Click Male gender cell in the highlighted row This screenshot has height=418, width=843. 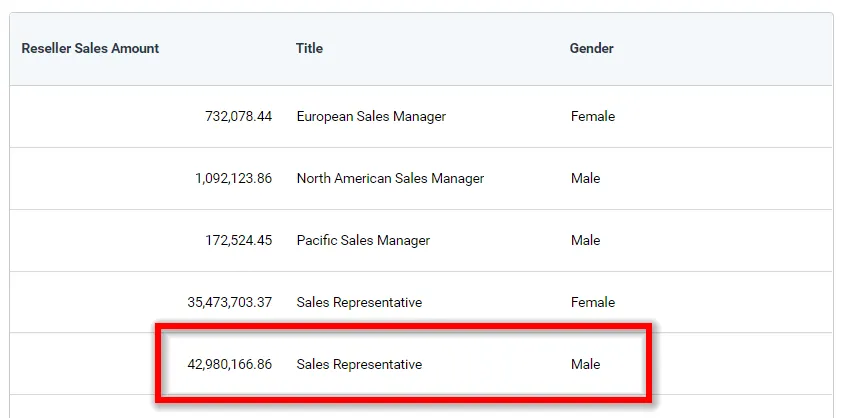585,364
